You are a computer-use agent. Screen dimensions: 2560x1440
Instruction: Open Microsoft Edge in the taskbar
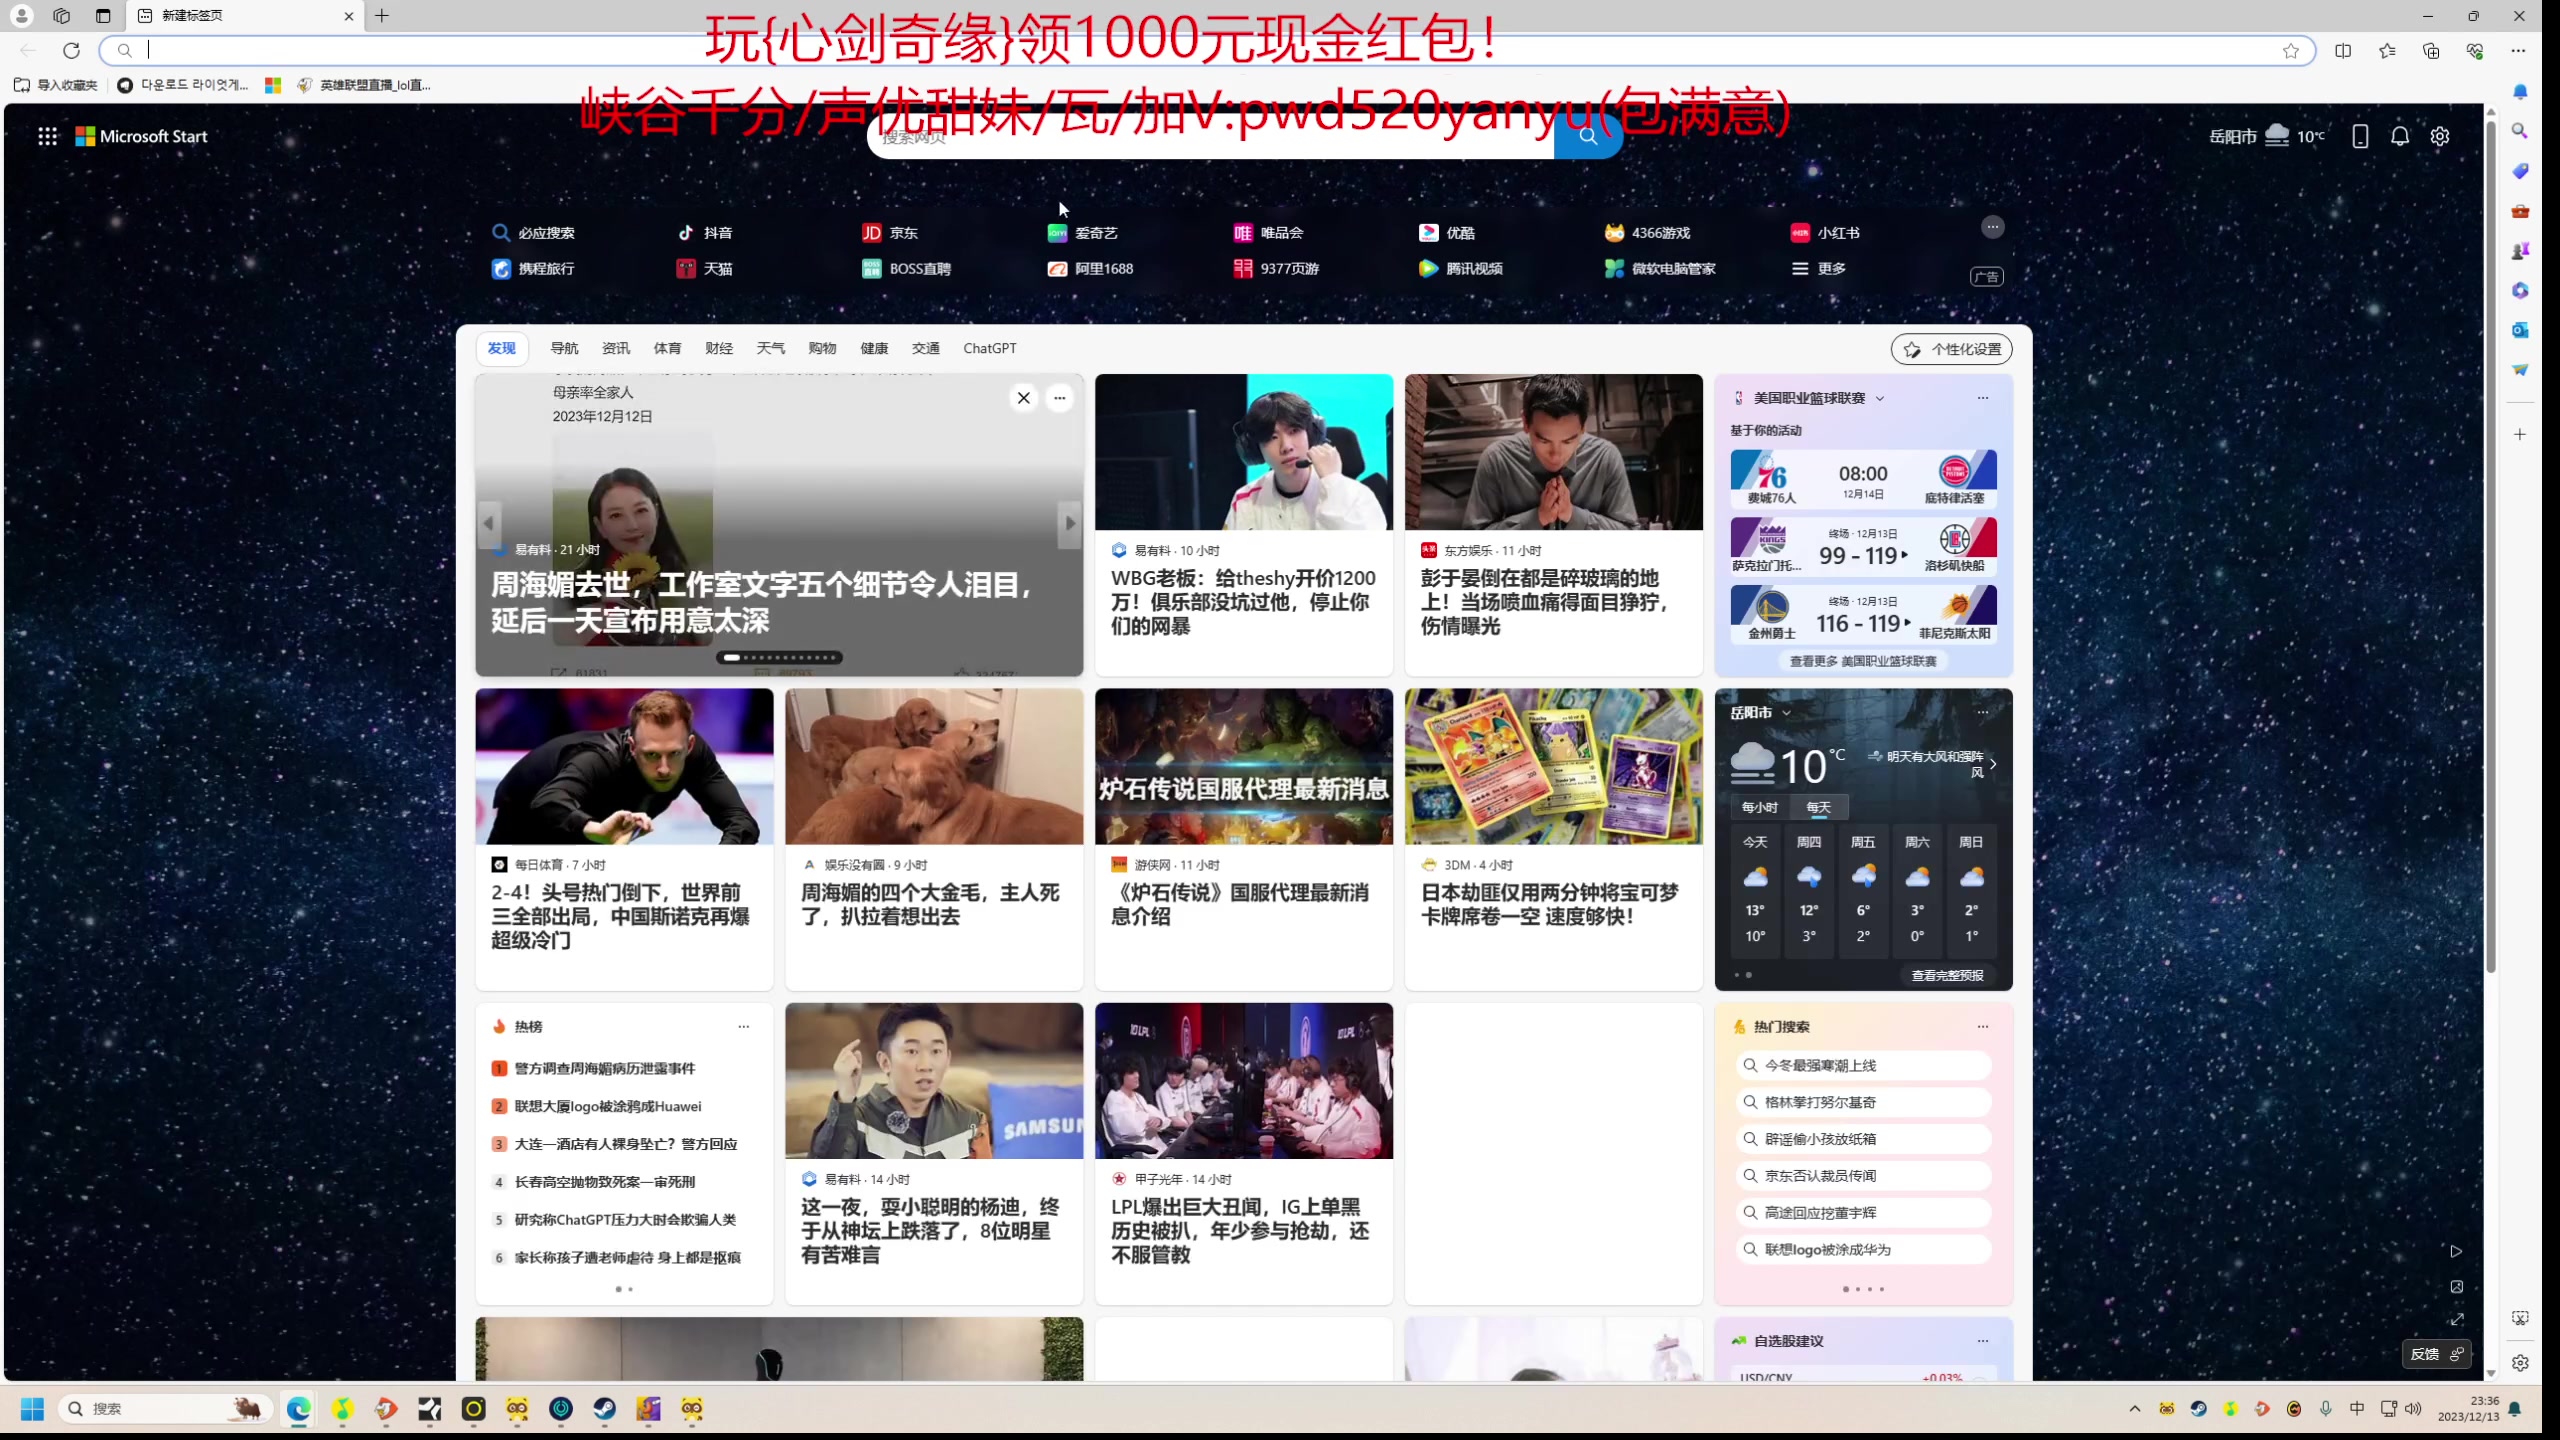pos(298,1409)
